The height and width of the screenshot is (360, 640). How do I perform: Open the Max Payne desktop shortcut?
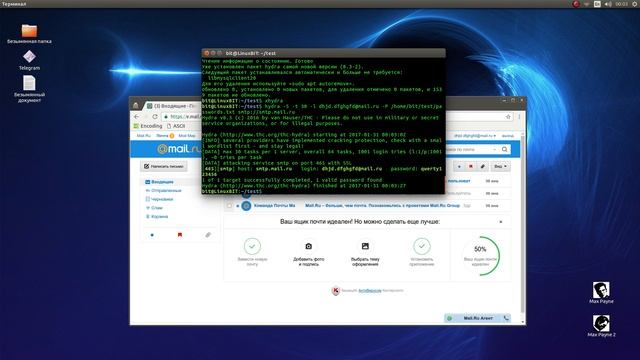click(601, 292)
